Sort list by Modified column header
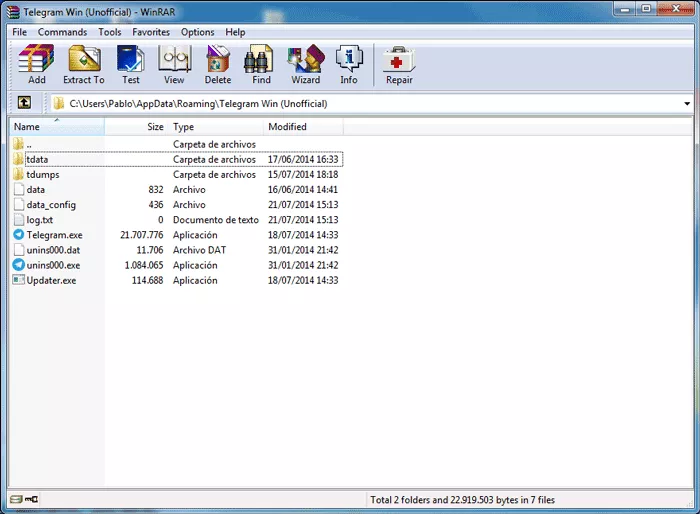Viewport: 700px width, 514px height. (304, 127)
